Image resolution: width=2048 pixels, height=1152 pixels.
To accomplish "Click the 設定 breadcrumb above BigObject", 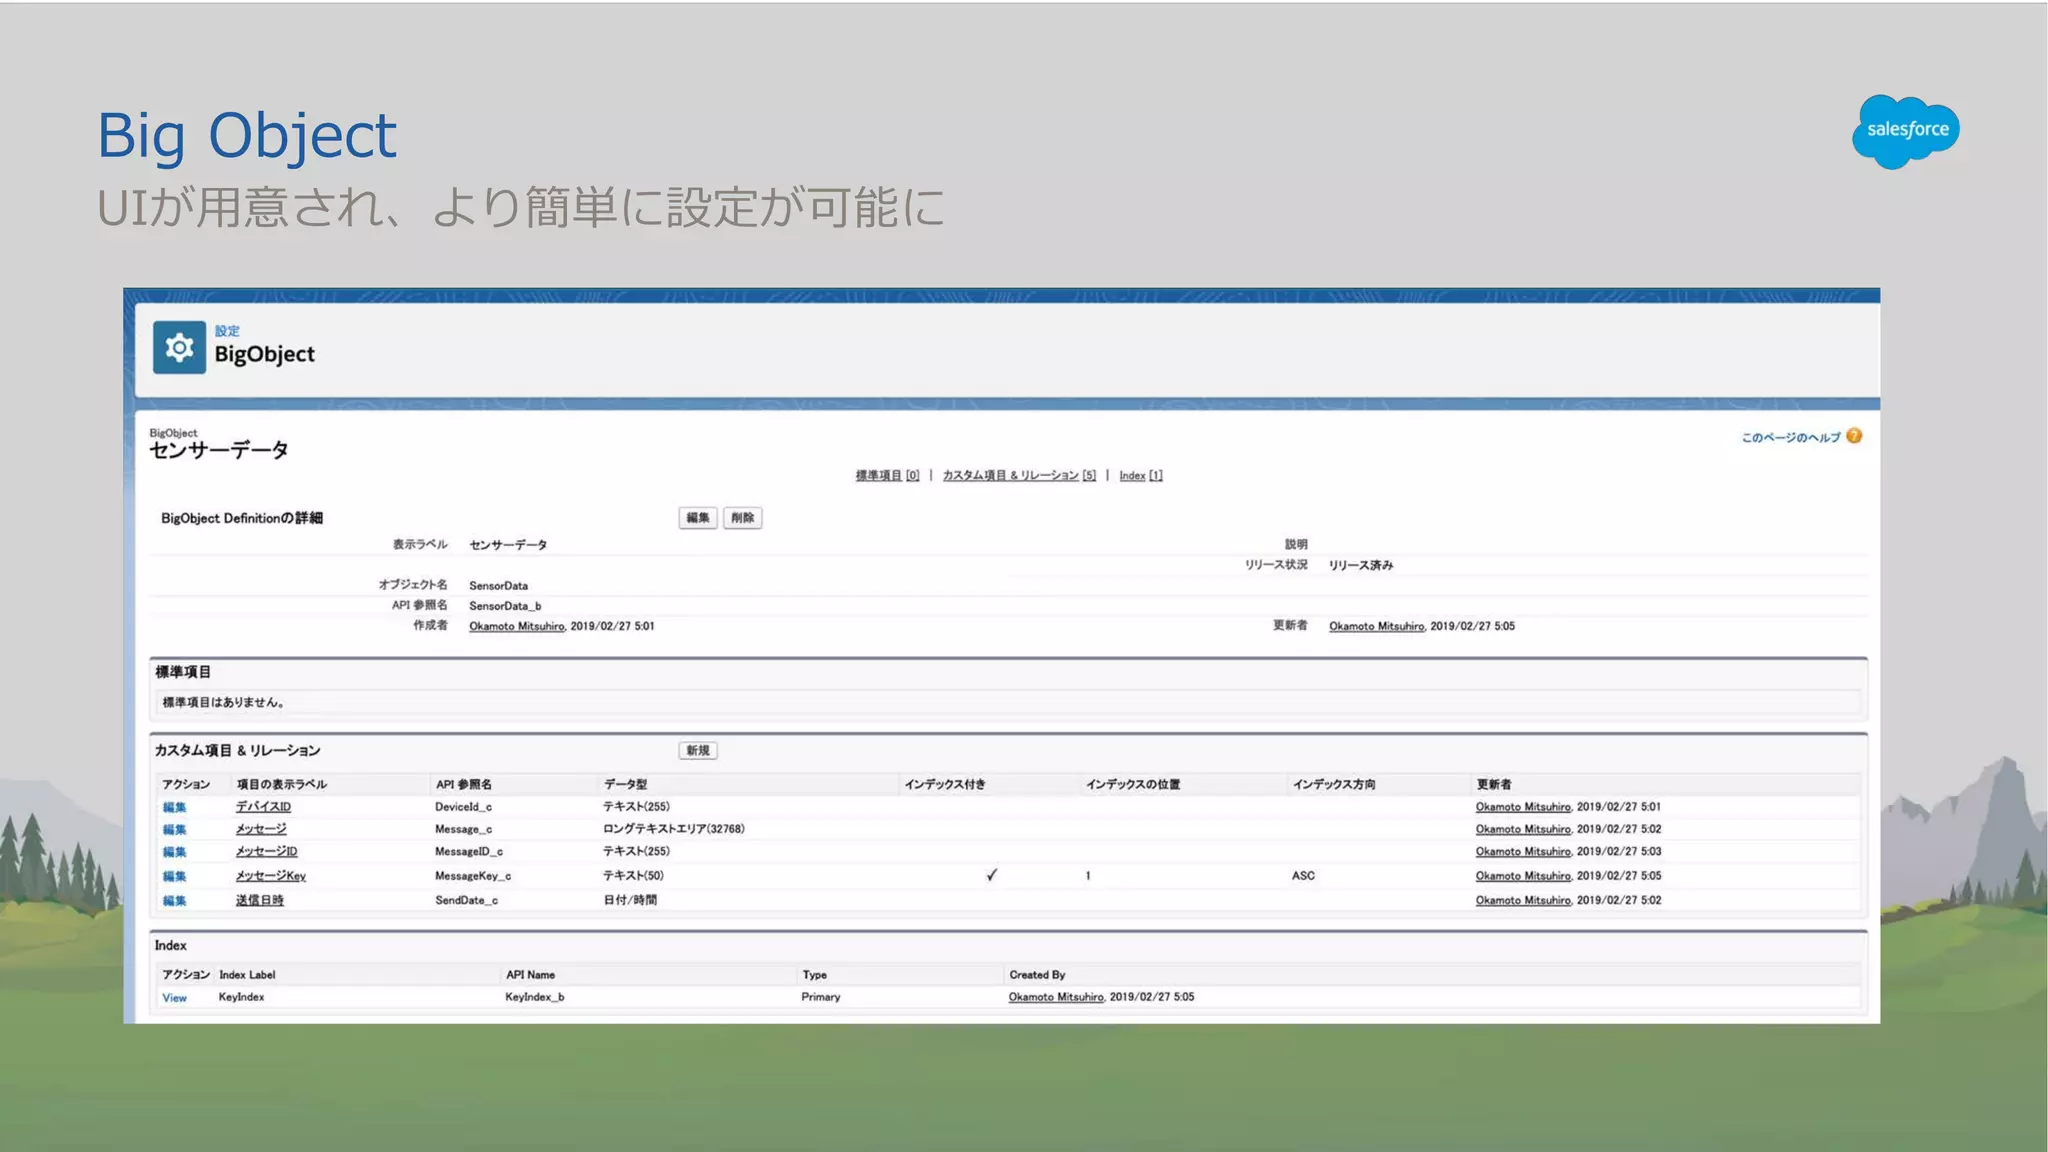I will 227,331.
